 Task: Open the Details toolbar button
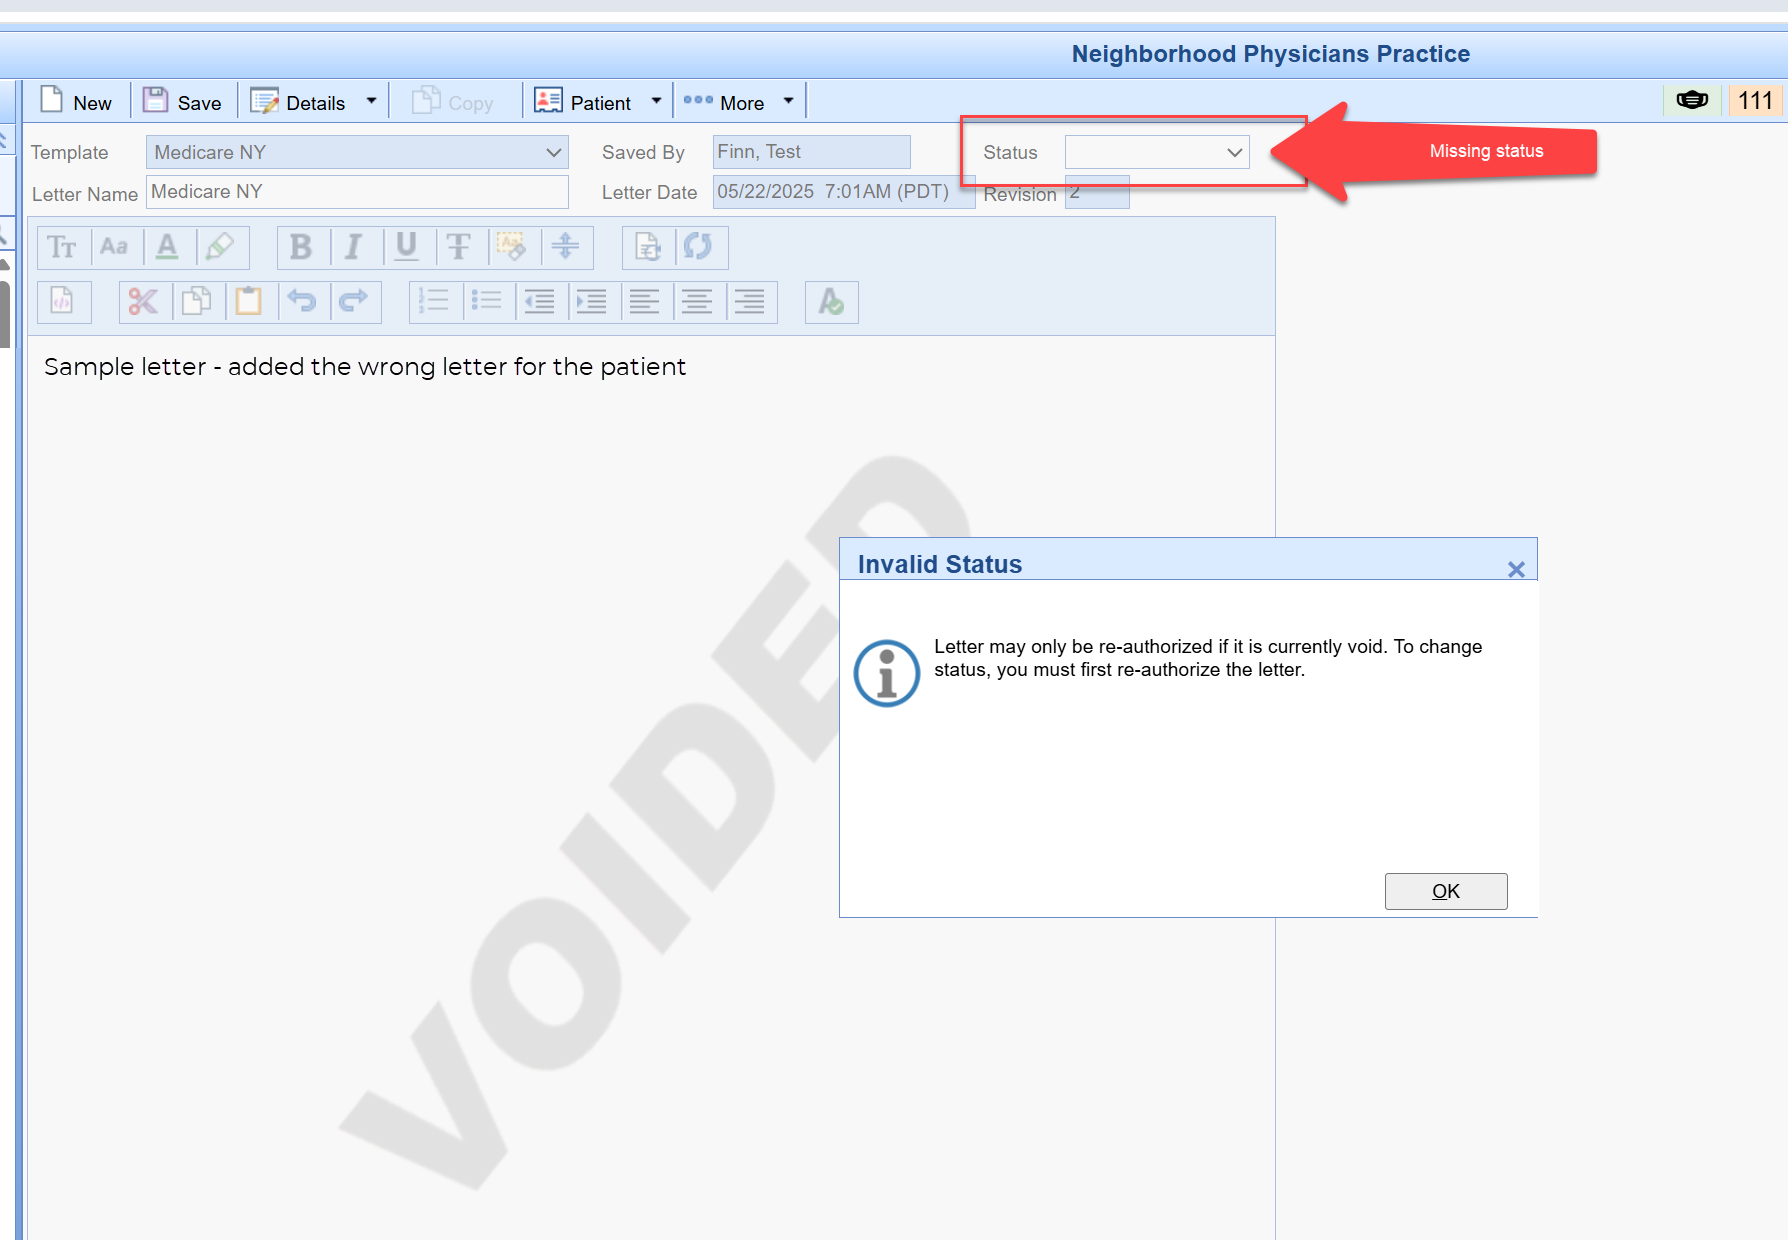tap(298, 102)
